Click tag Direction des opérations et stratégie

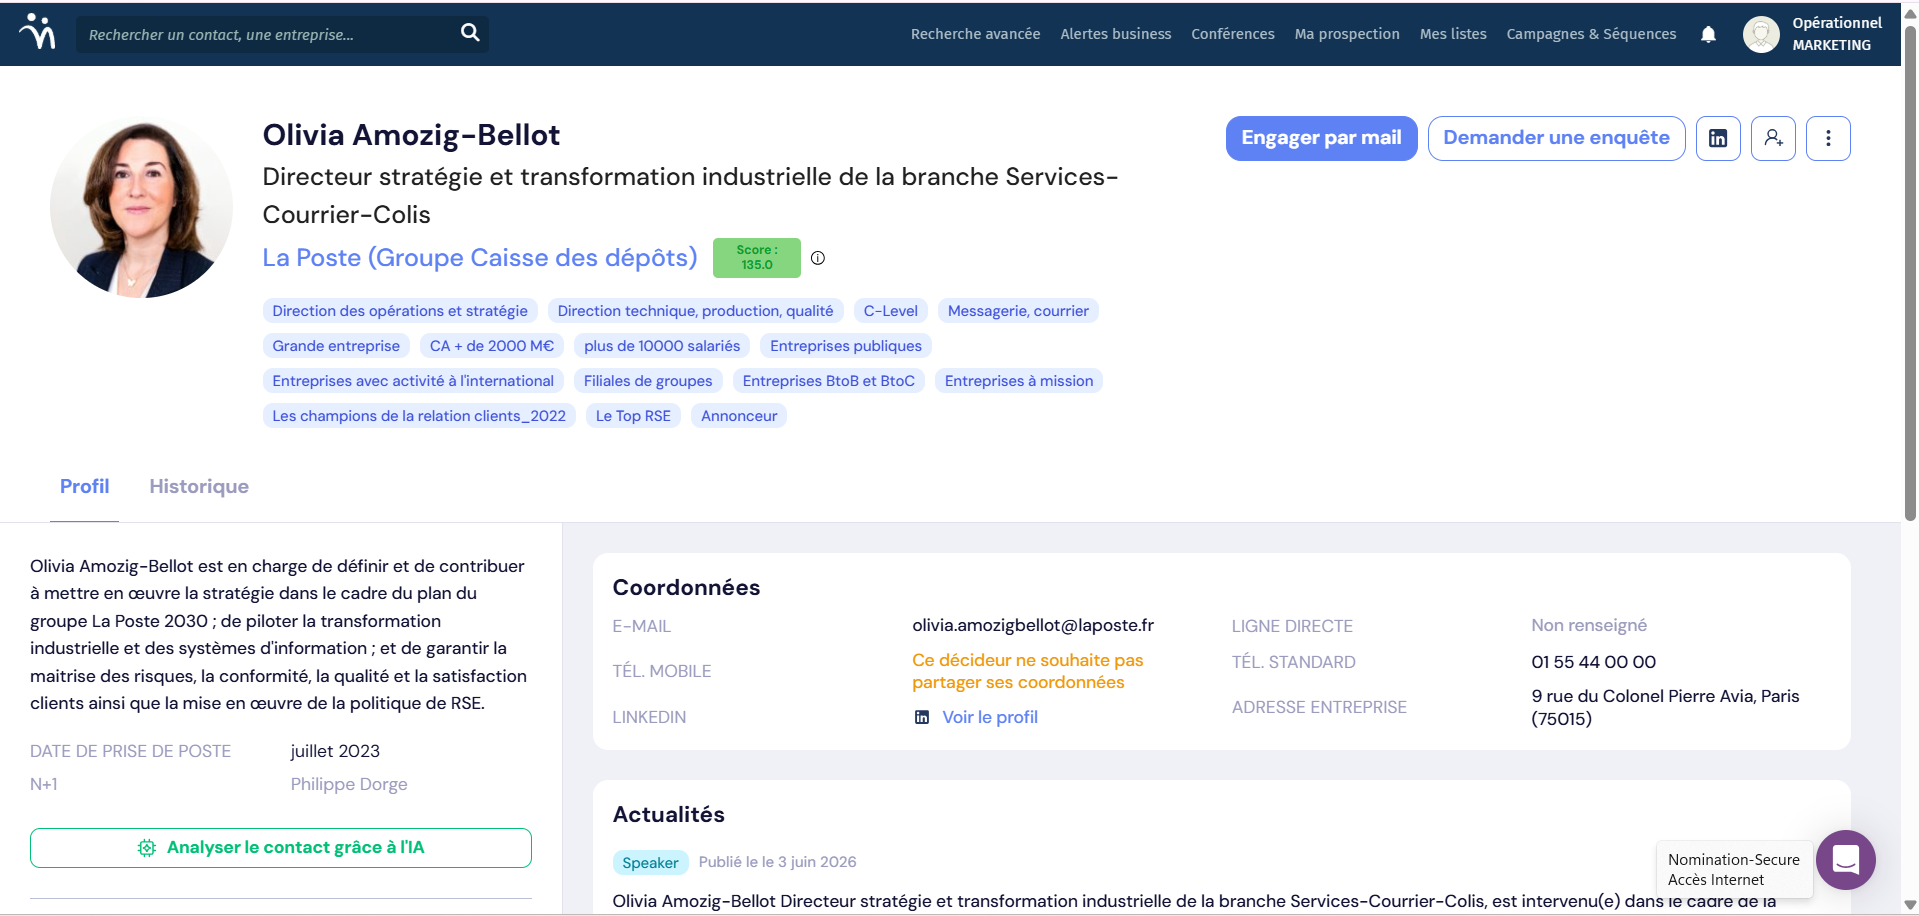[400, 311]
